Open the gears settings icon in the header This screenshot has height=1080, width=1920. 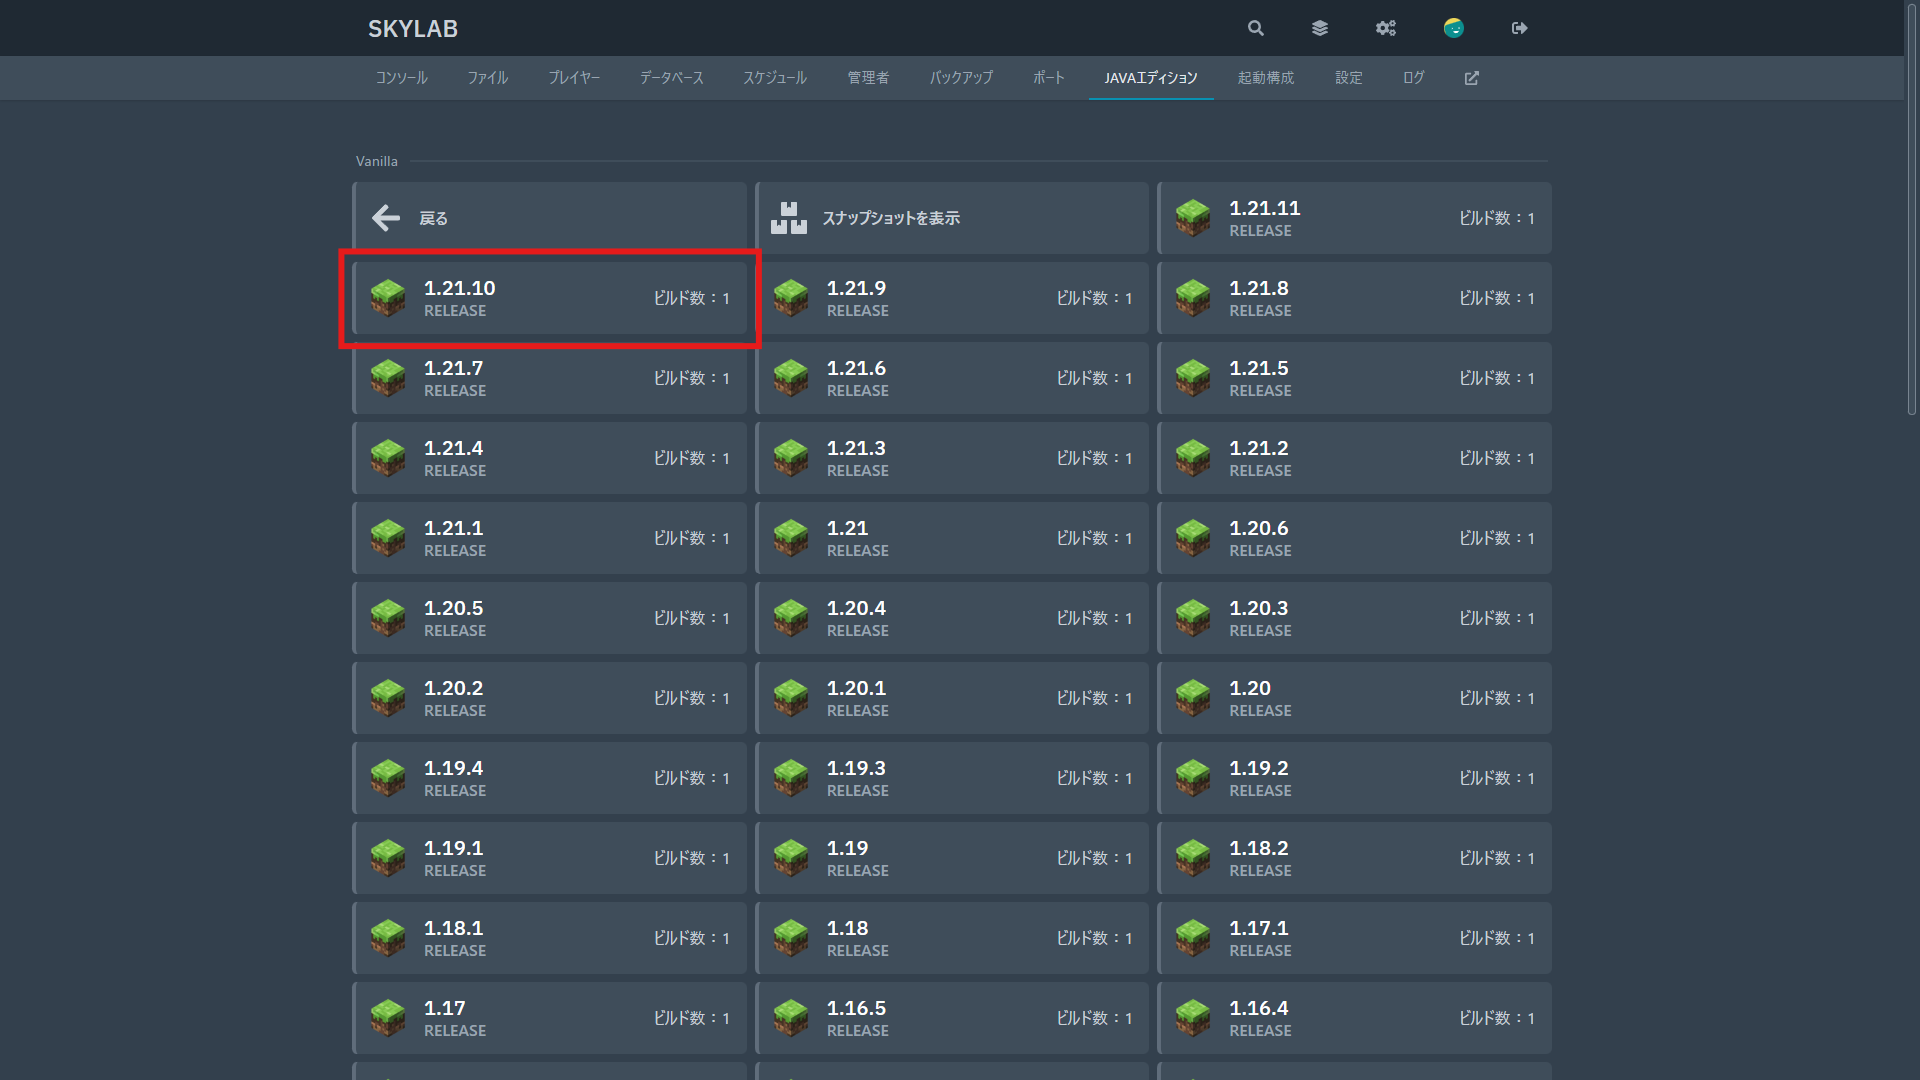pos(1385,28)
